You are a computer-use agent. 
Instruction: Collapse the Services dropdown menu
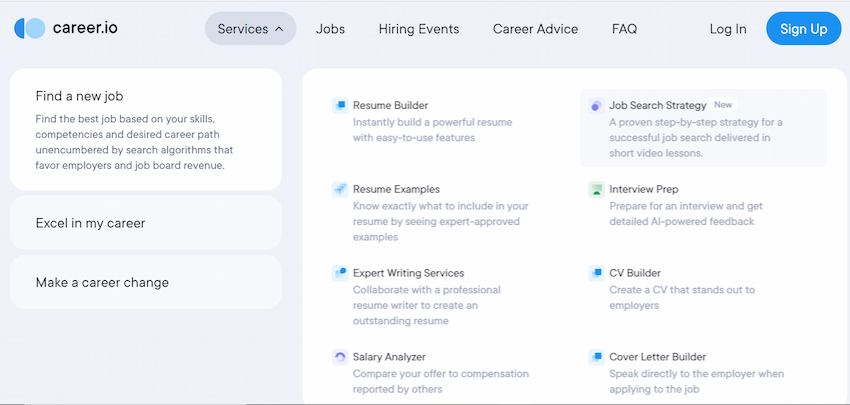[x=250, y=29]
